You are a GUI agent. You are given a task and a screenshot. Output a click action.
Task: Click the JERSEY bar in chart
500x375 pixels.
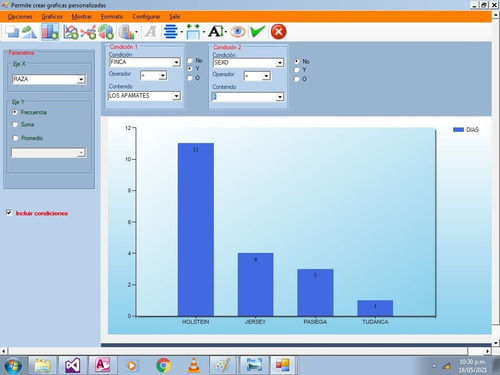(256, 284)
